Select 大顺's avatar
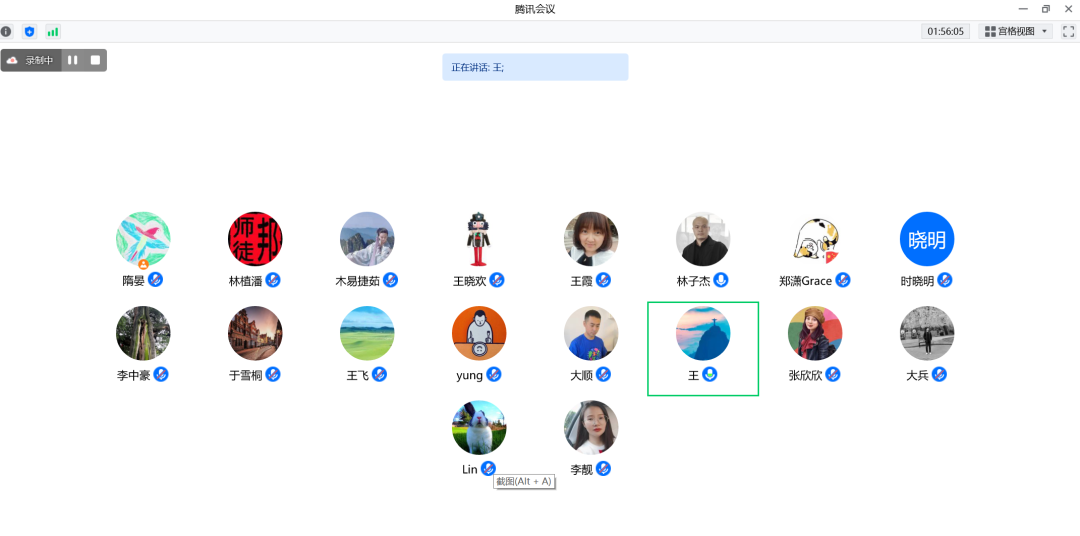The height and width of the screenshot is (536, 1080). pyautogui.click(x=591, y=333)
